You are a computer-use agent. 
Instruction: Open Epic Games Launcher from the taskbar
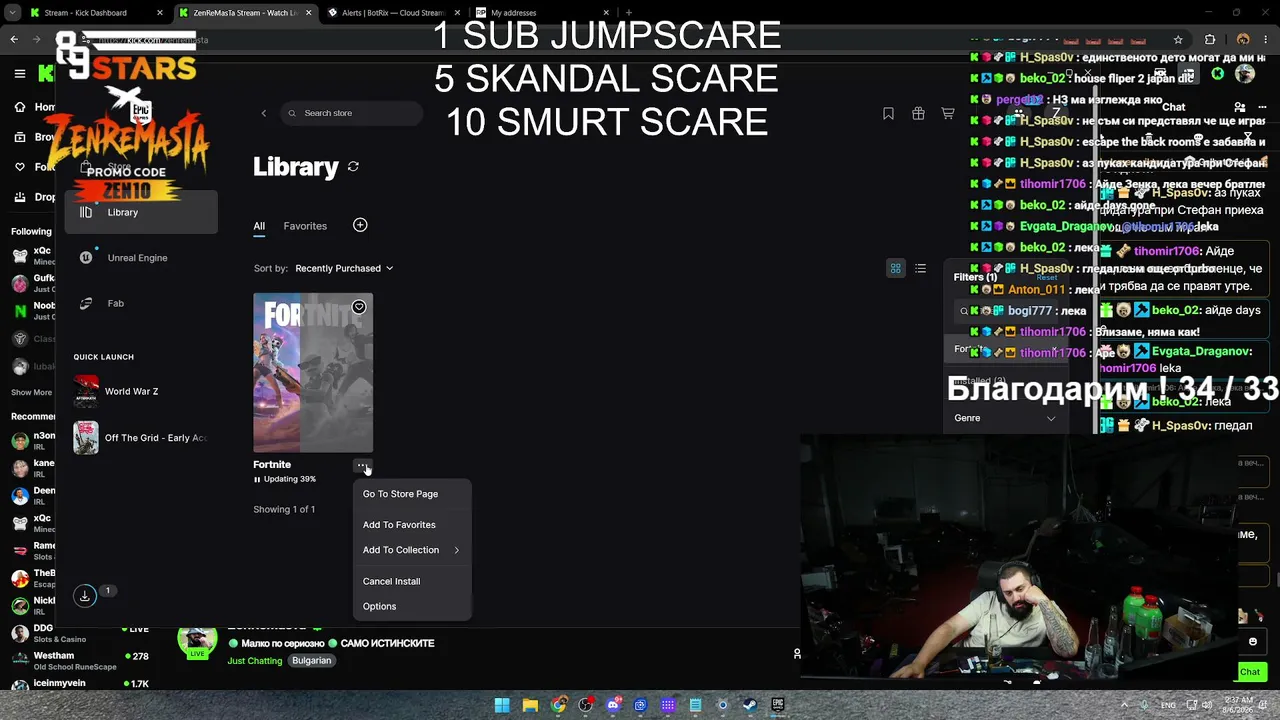pos(777,705)
